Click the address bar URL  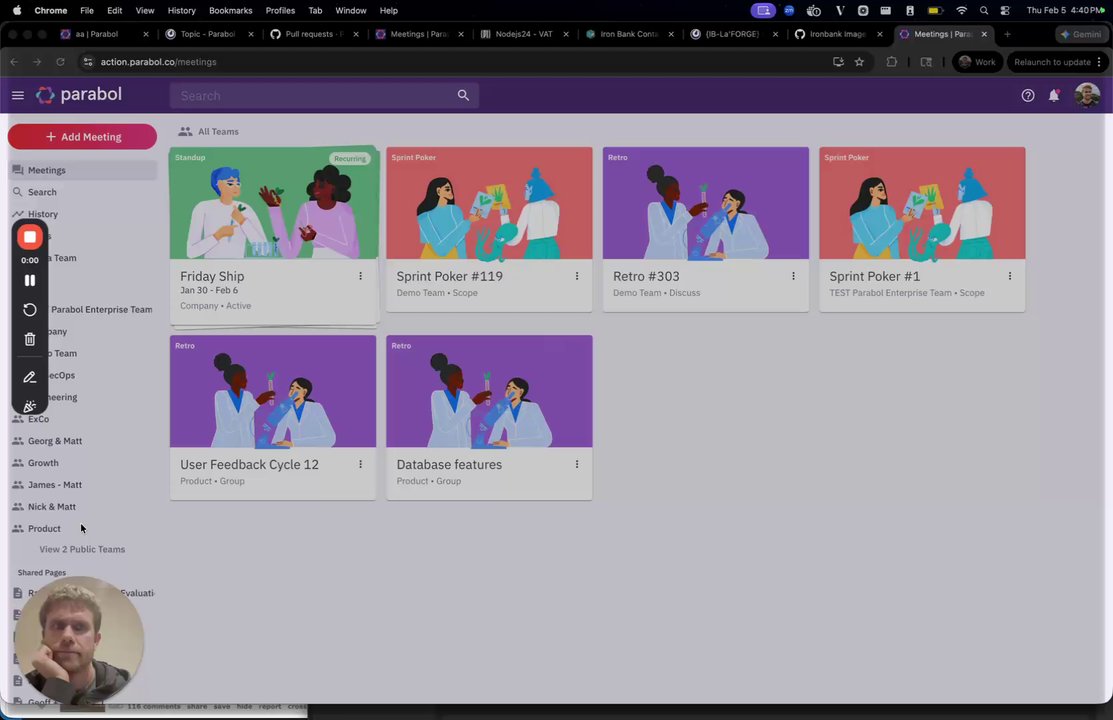tap(158, 62)
